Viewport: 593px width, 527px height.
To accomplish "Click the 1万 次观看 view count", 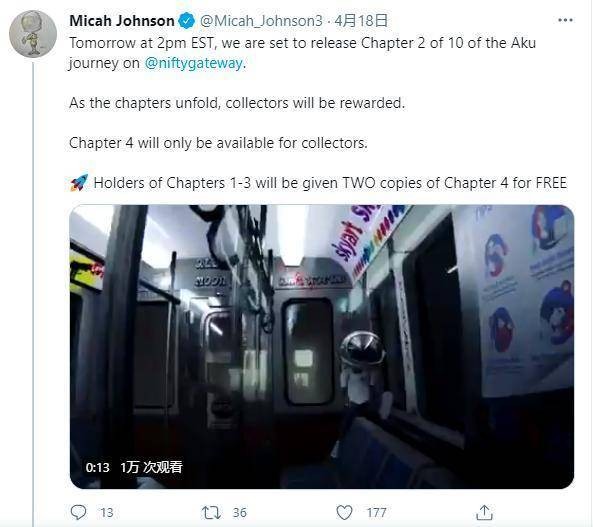I will point(151,467).
